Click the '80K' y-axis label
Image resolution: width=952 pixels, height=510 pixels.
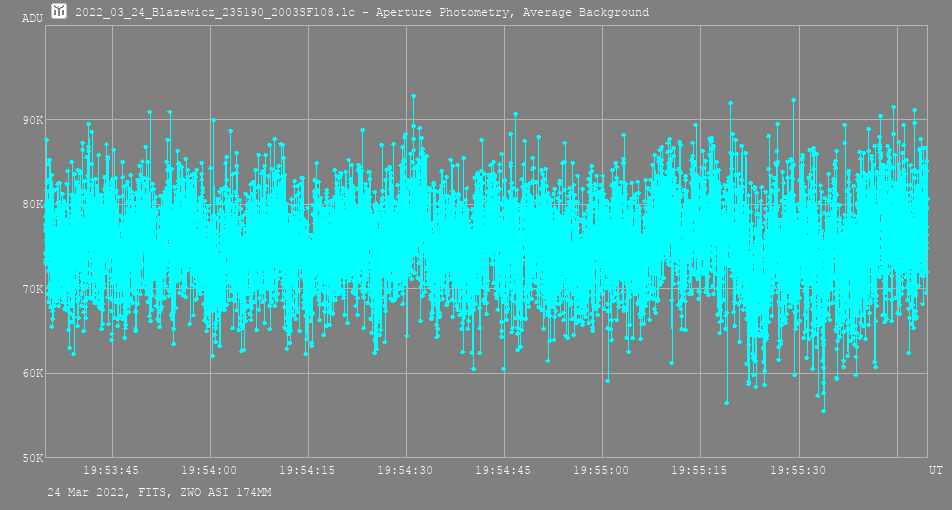[33, 205]
